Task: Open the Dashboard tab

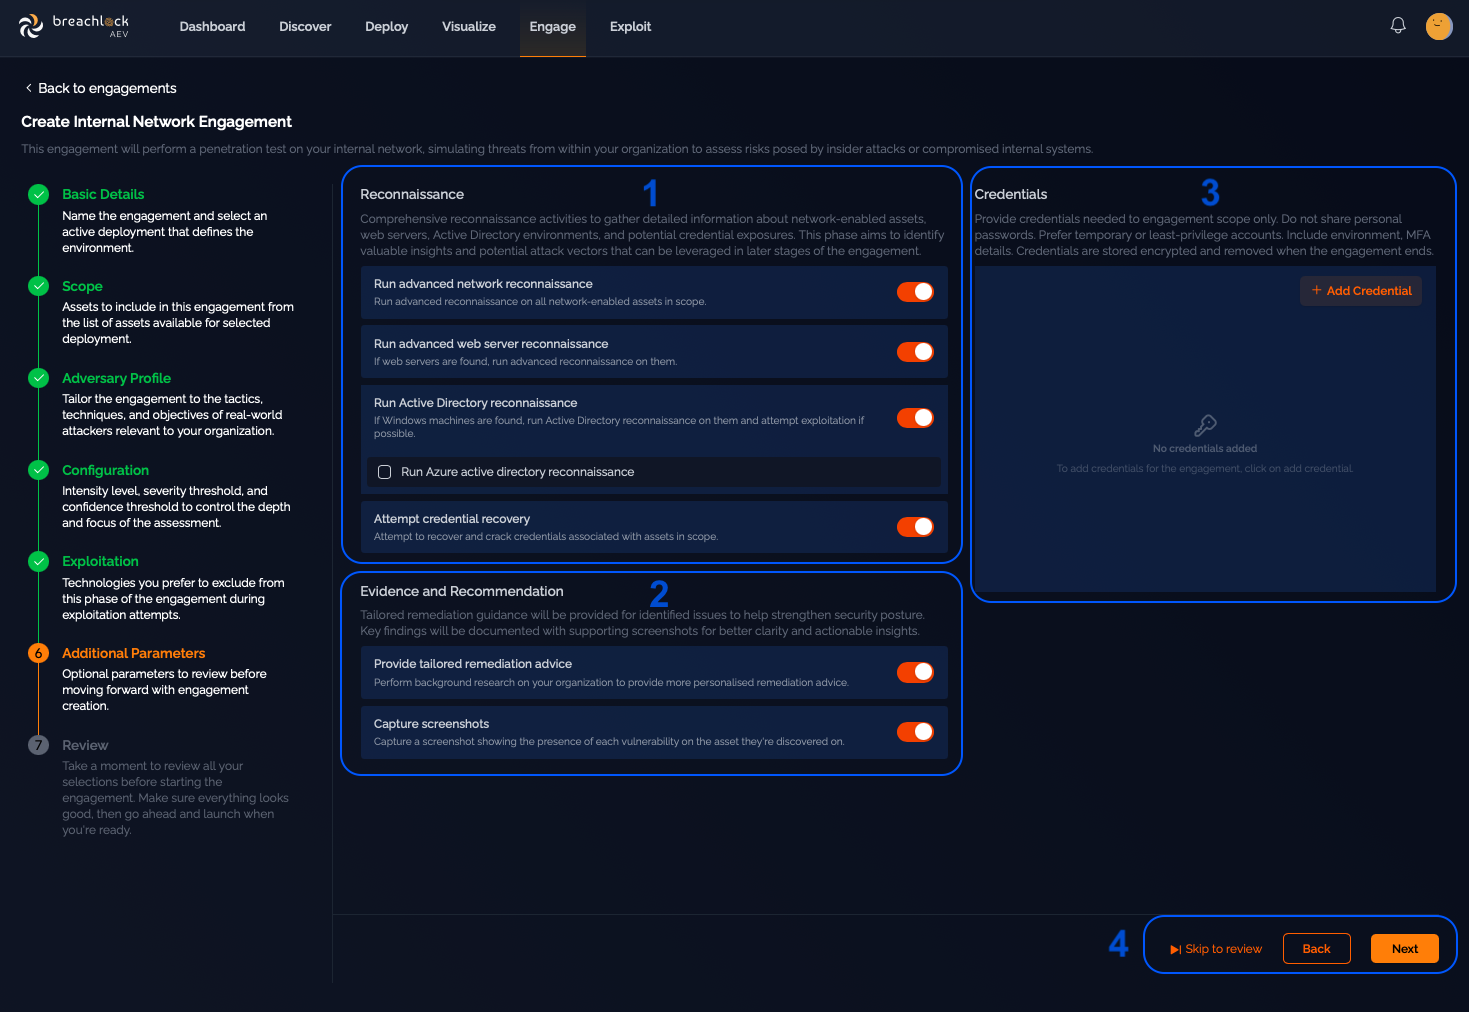Action: 212,27
